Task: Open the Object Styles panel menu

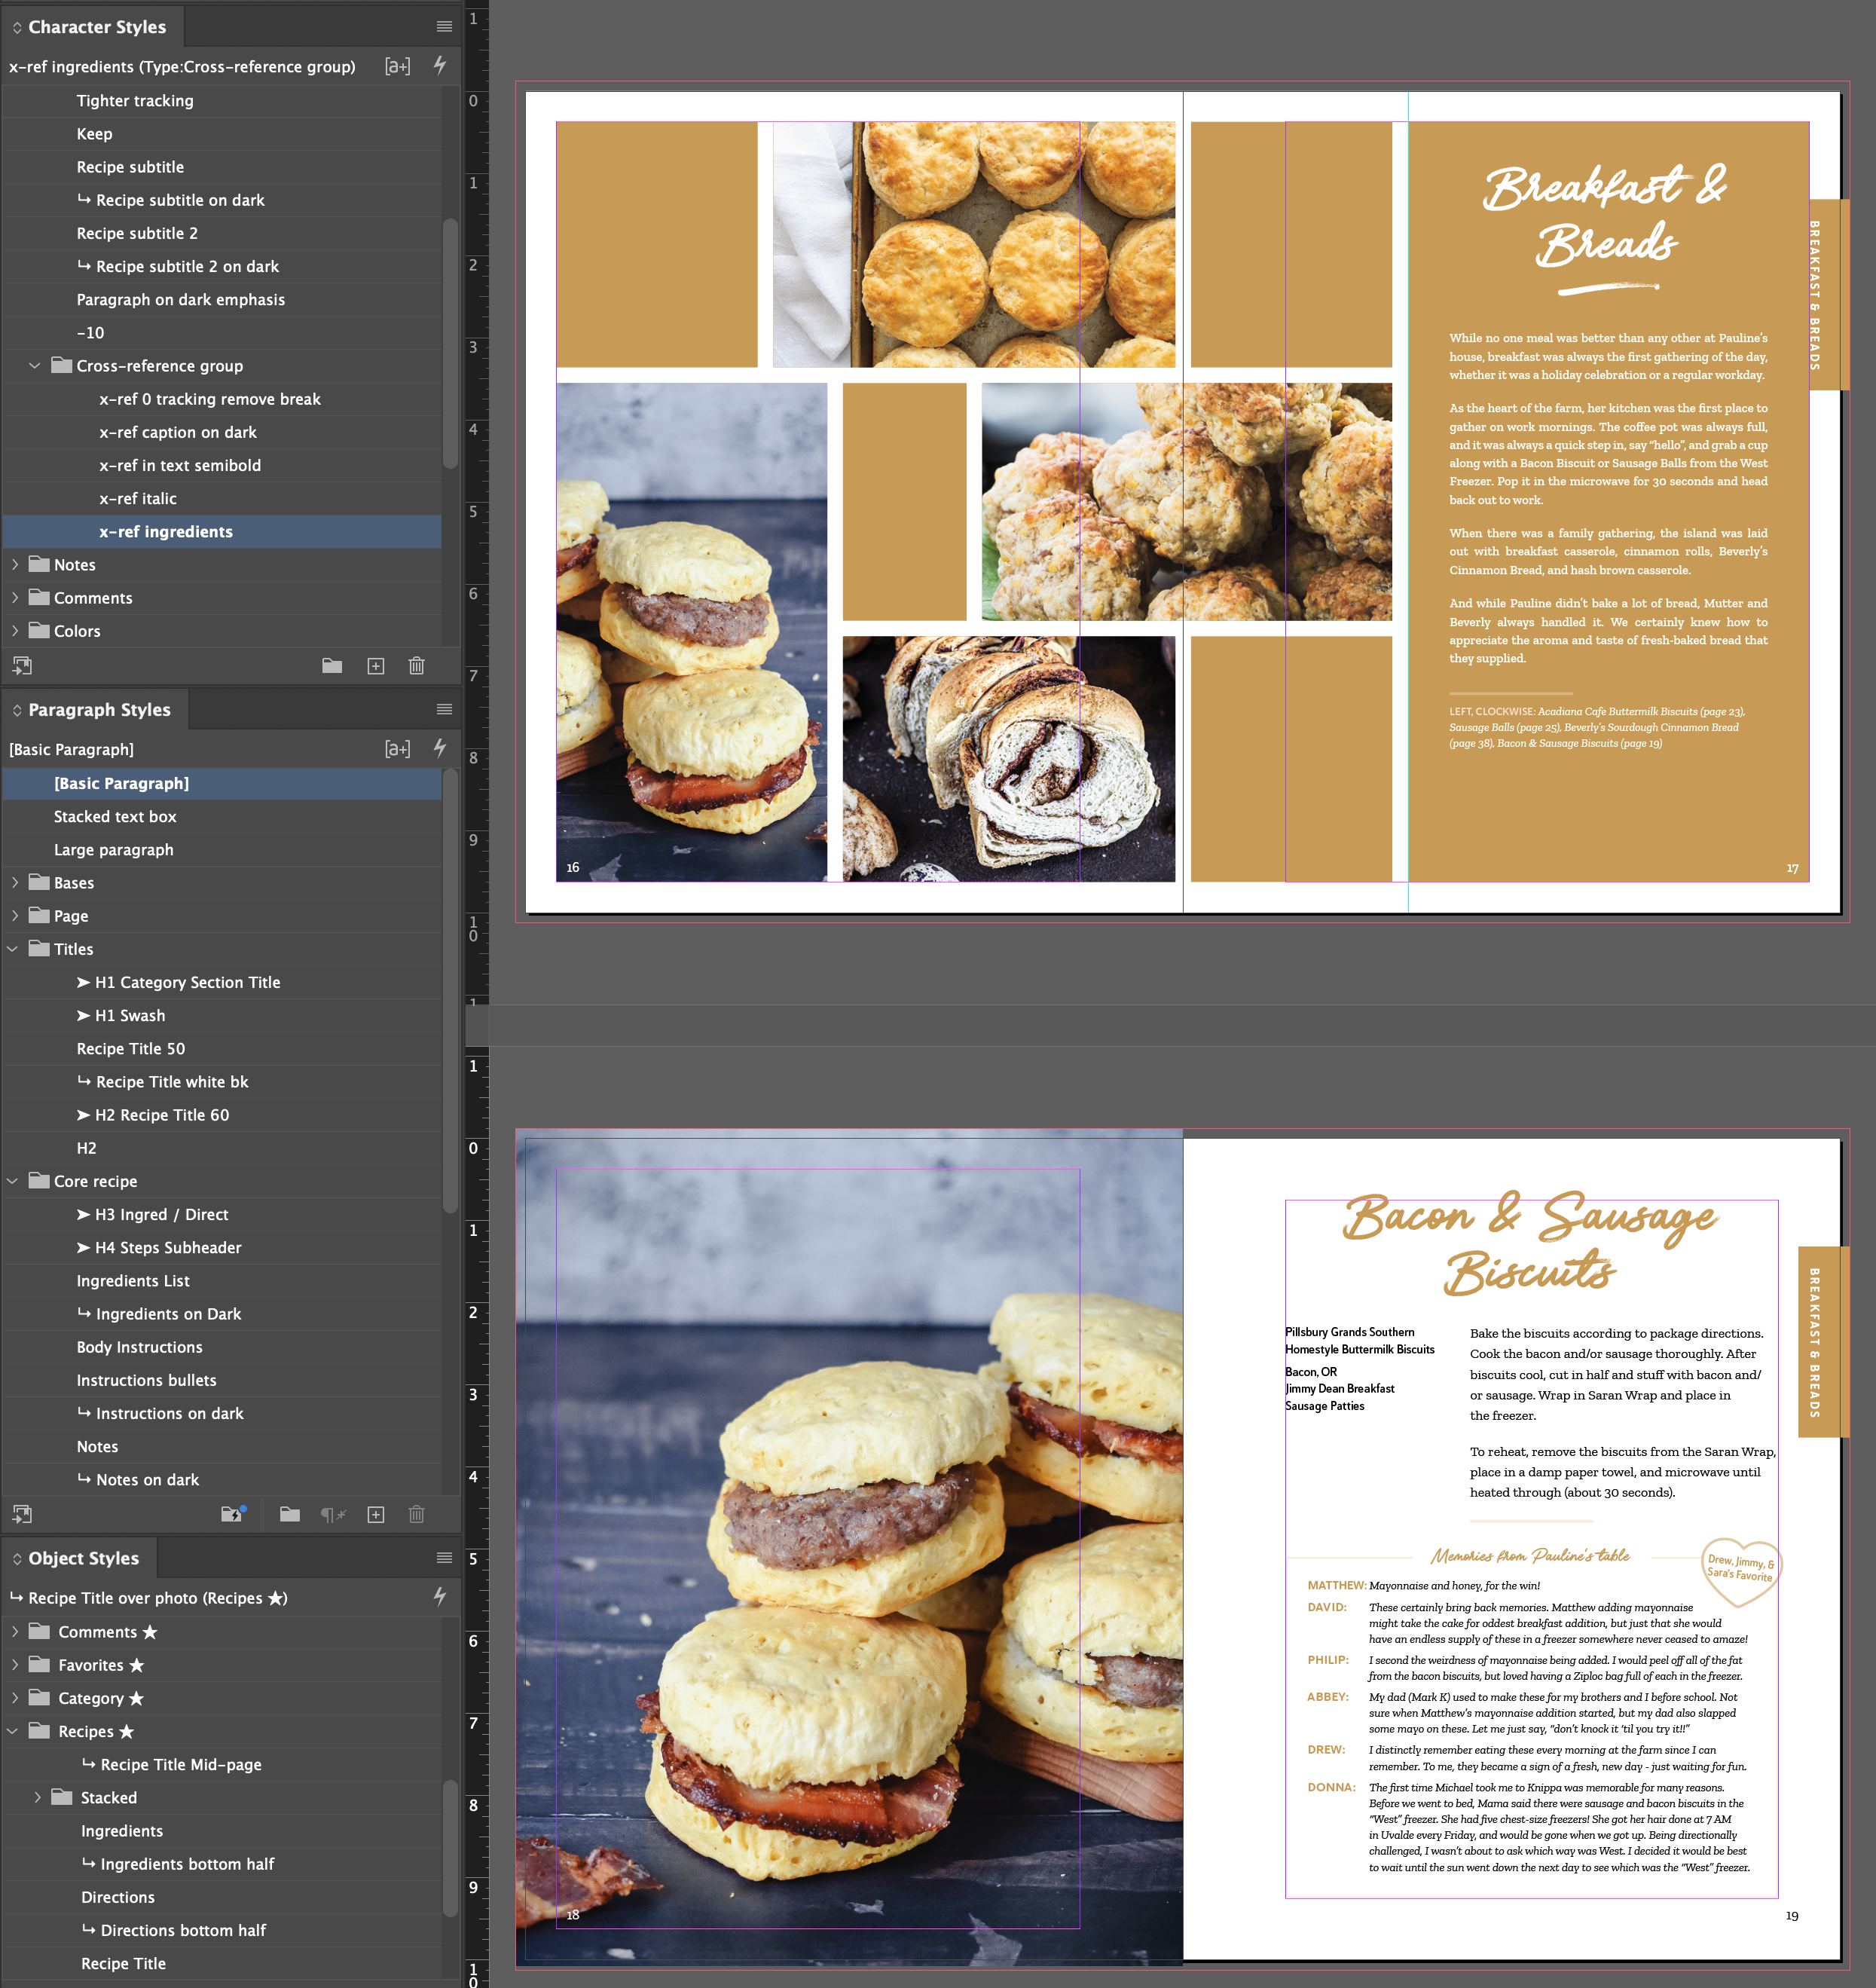Action: pyautogui.click(x=444, y=1558)
